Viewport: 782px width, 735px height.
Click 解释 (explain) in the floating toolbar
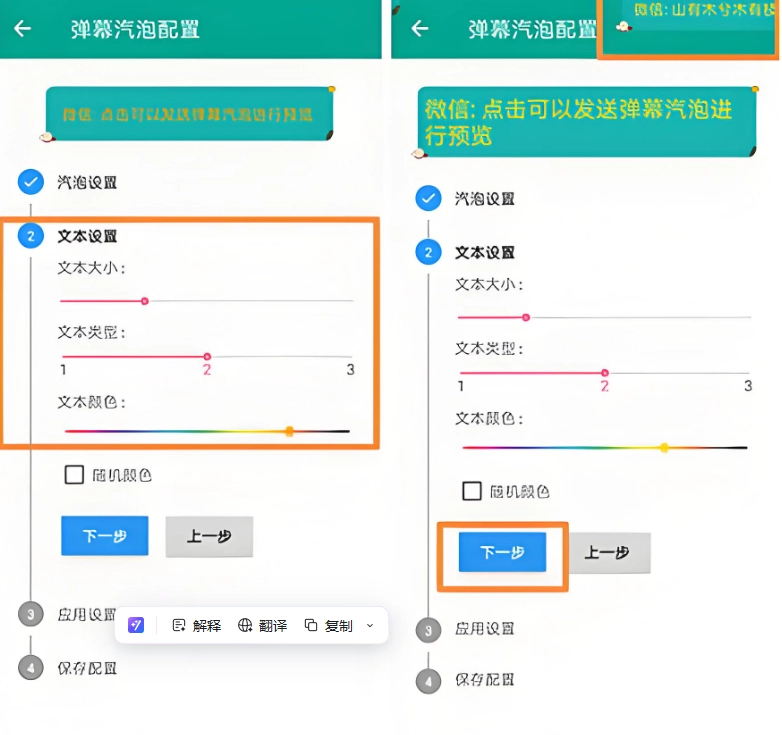pos(196,625)
